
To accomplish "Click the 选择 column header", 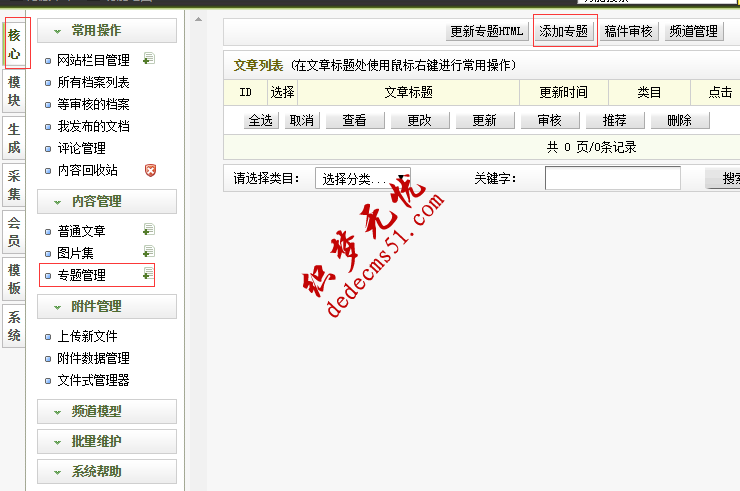I will [283, 92].
